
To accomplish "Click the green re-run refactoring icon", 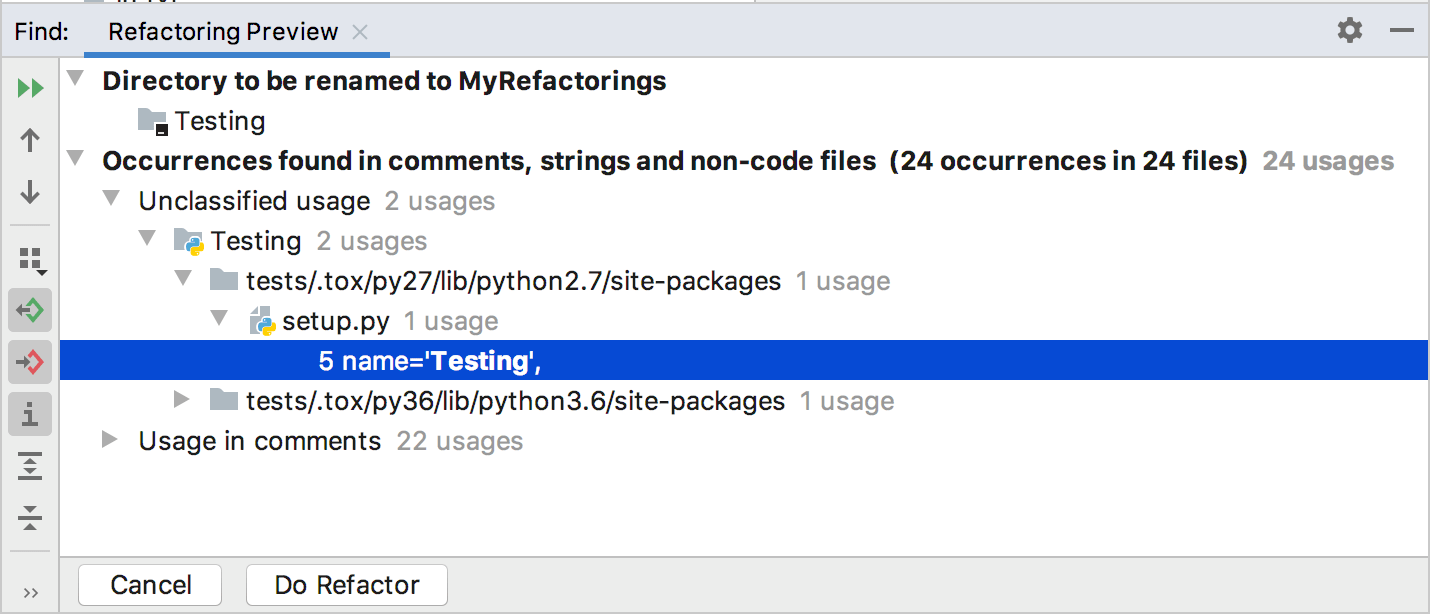I will [x=29, y=310].
